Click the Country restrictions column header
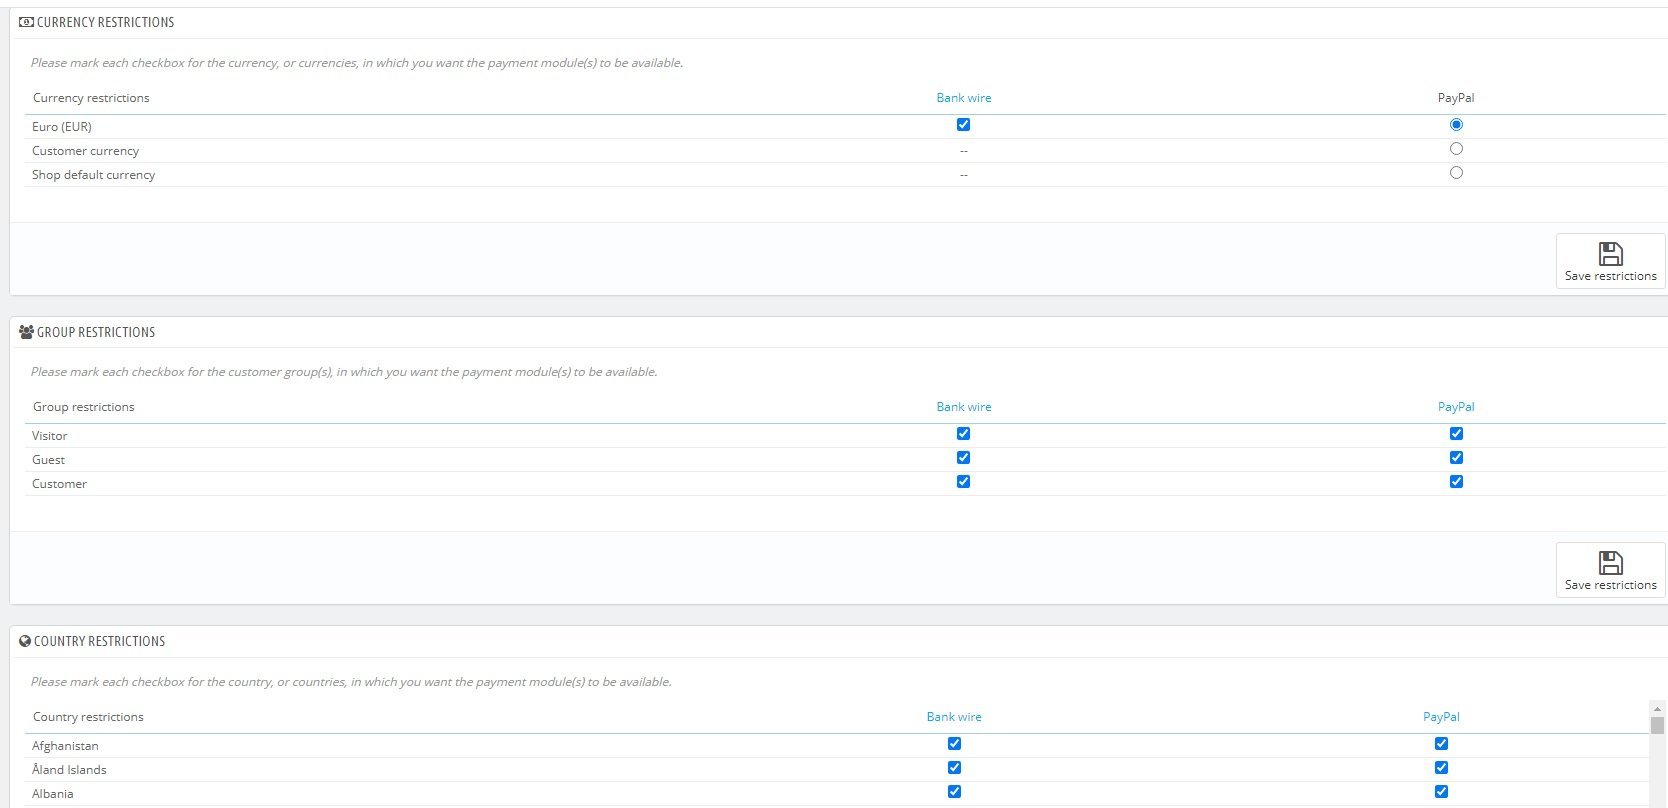 (x=88, y=717)
